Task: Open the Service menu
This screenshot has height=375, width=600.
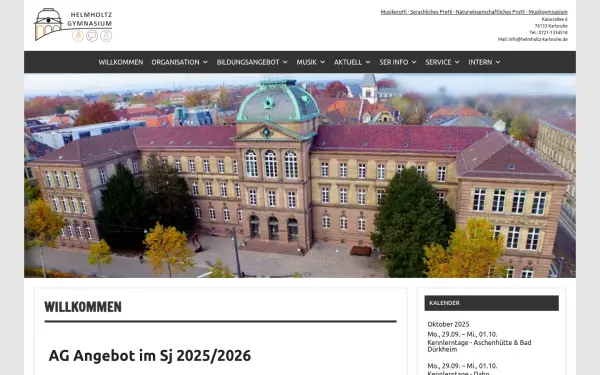Action: pos(439,62)
